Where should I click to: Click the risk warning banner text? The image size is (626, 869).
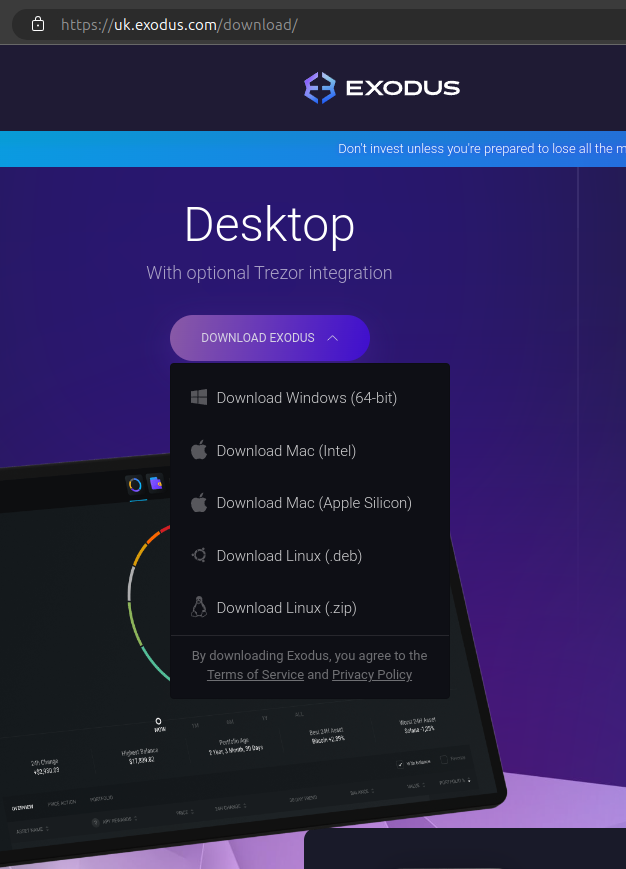click(482, 149)
